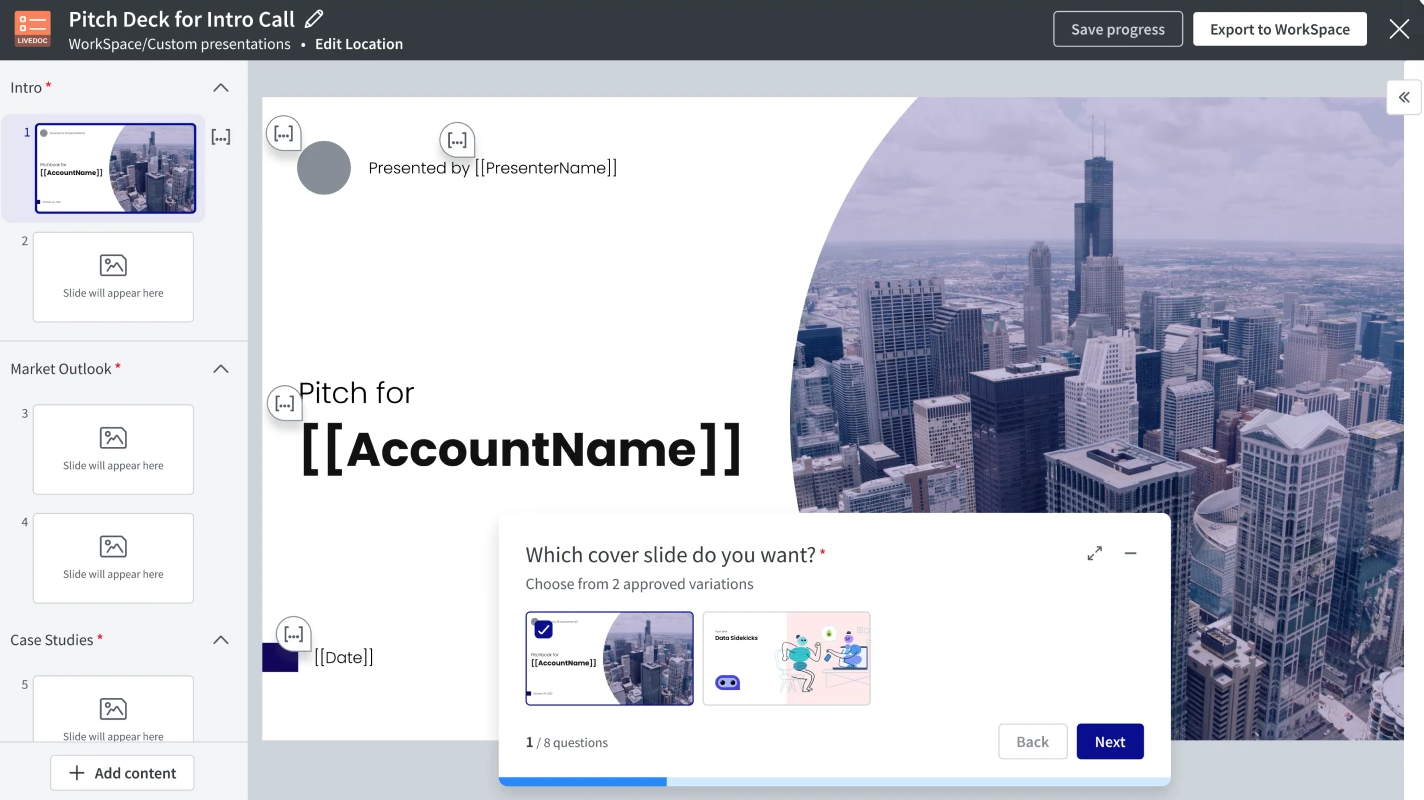This screenshot has height=800, width=1424.
Task: Minimize the cover slide question dialog
Action: point(1130,553)
